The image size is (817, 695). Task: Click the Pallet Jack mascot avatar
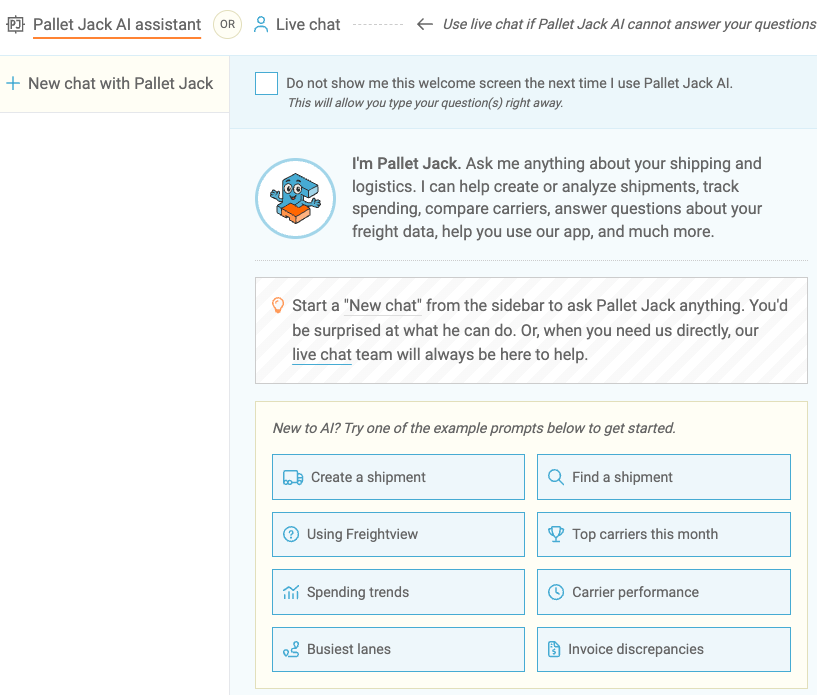295,198
